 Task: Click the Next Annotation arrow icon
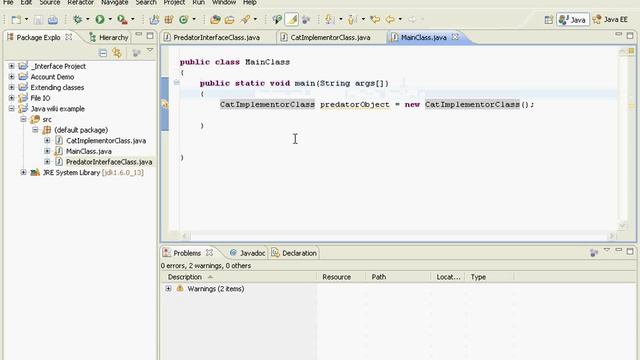point(330,19)
